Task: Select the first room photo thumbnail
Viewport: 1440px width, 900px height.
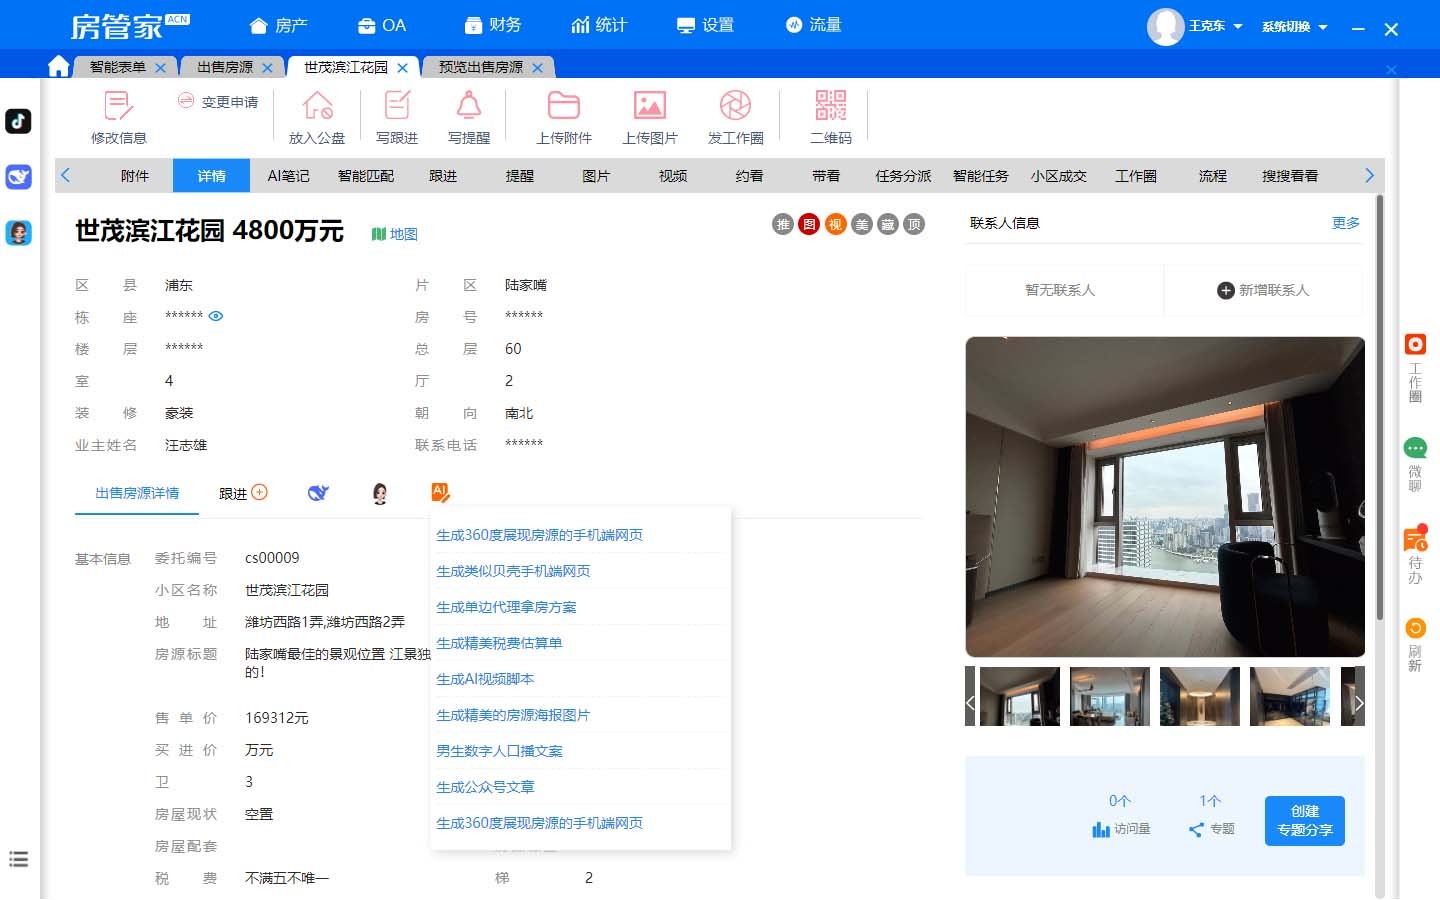Action: 1019,696
